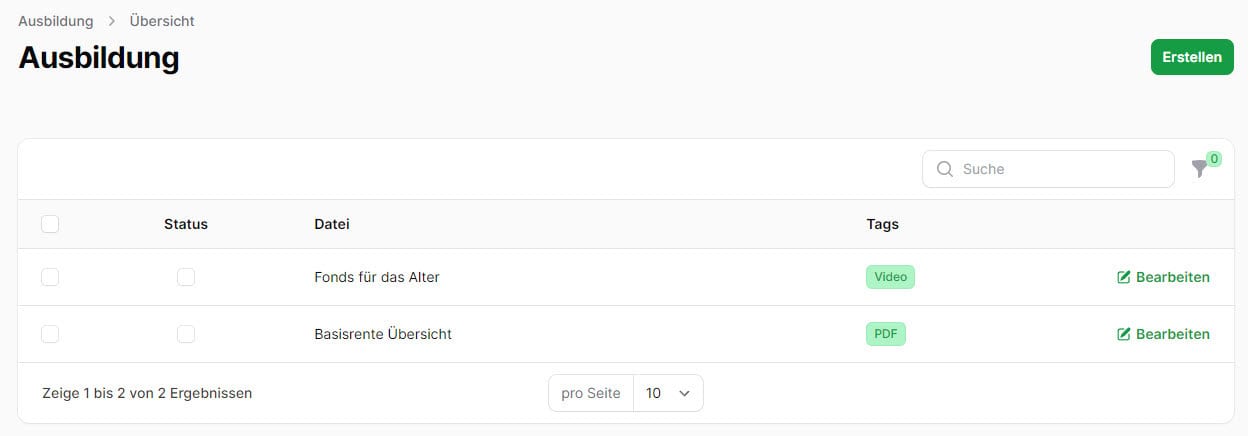Click Bearbeiten for Basisrente Übersicht
This screenshot has height=436, width=1248.
(x=1163, y=334)
